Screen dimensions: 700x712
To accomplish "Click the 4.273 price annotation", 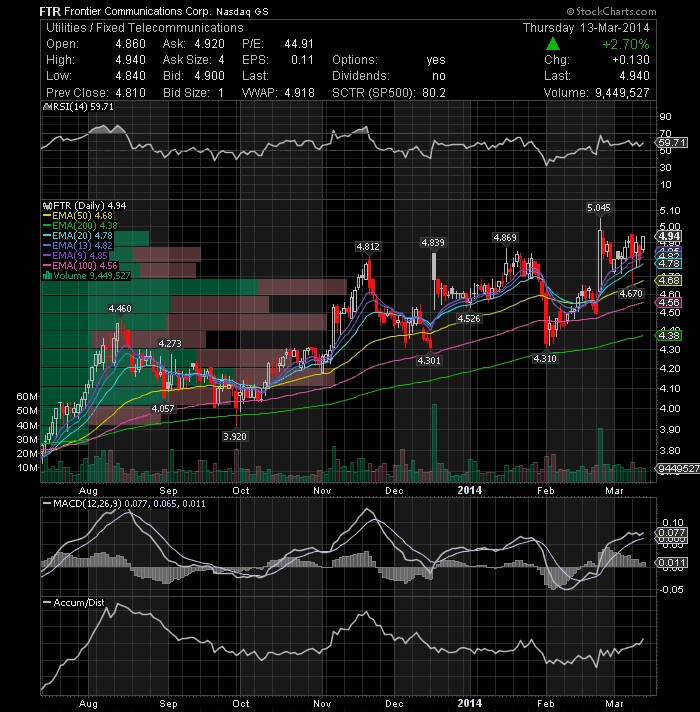I will (x=170, y=344).
